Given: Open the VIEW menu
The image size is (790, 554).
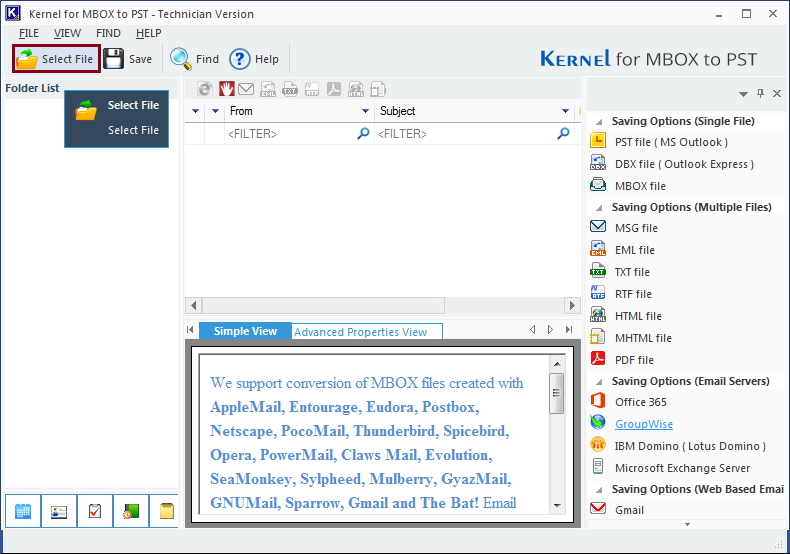Looking at the screenshot, I should coord(67,33).
